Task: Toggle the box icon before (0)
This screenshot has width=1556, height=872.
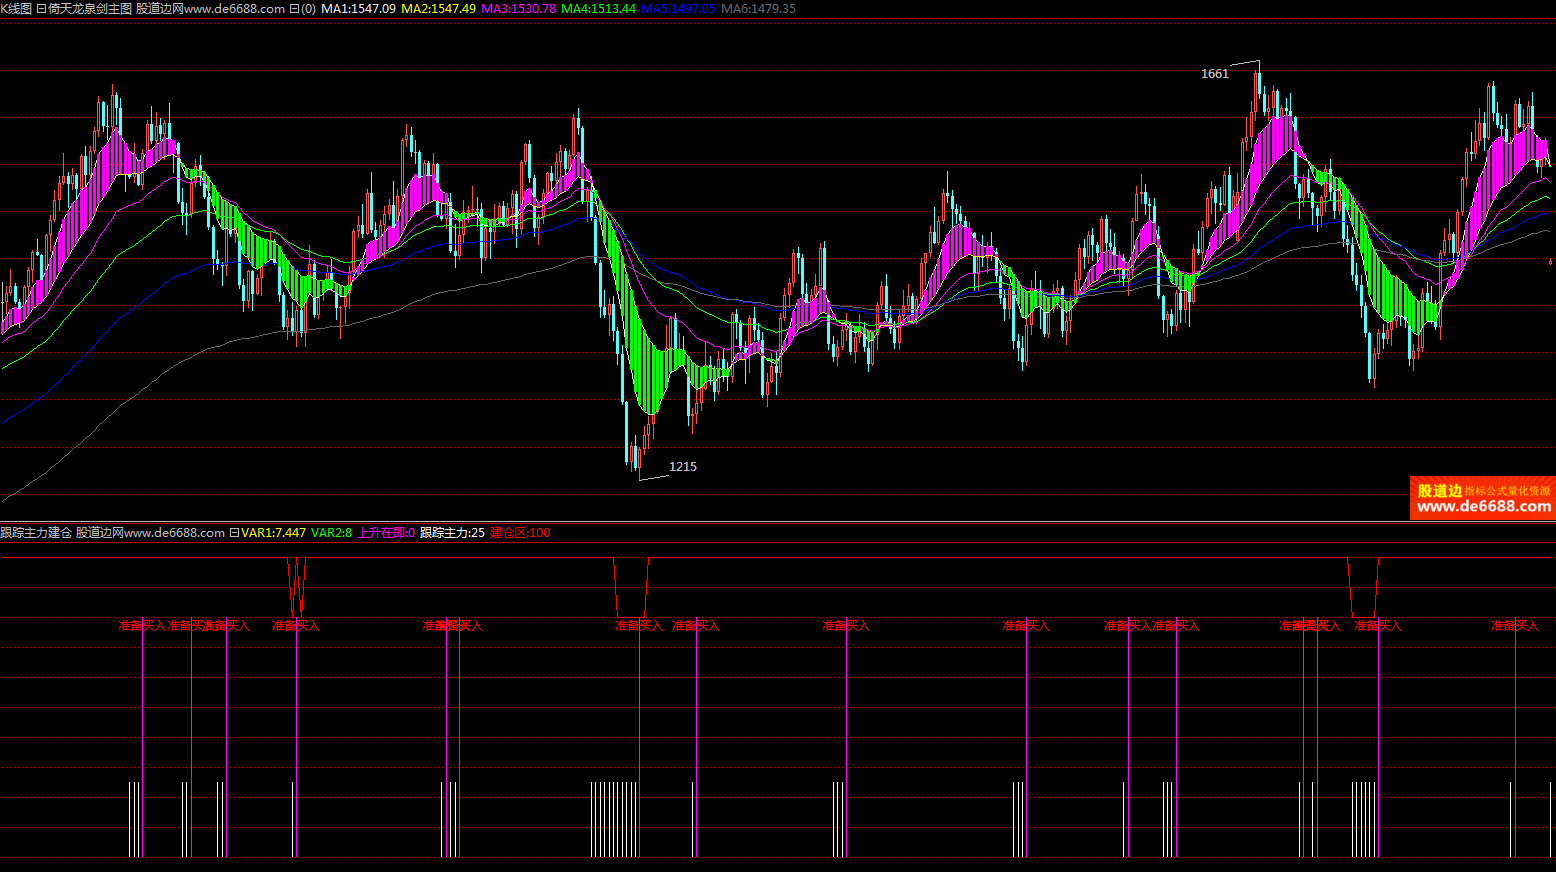Action: (x=294, y=9)
